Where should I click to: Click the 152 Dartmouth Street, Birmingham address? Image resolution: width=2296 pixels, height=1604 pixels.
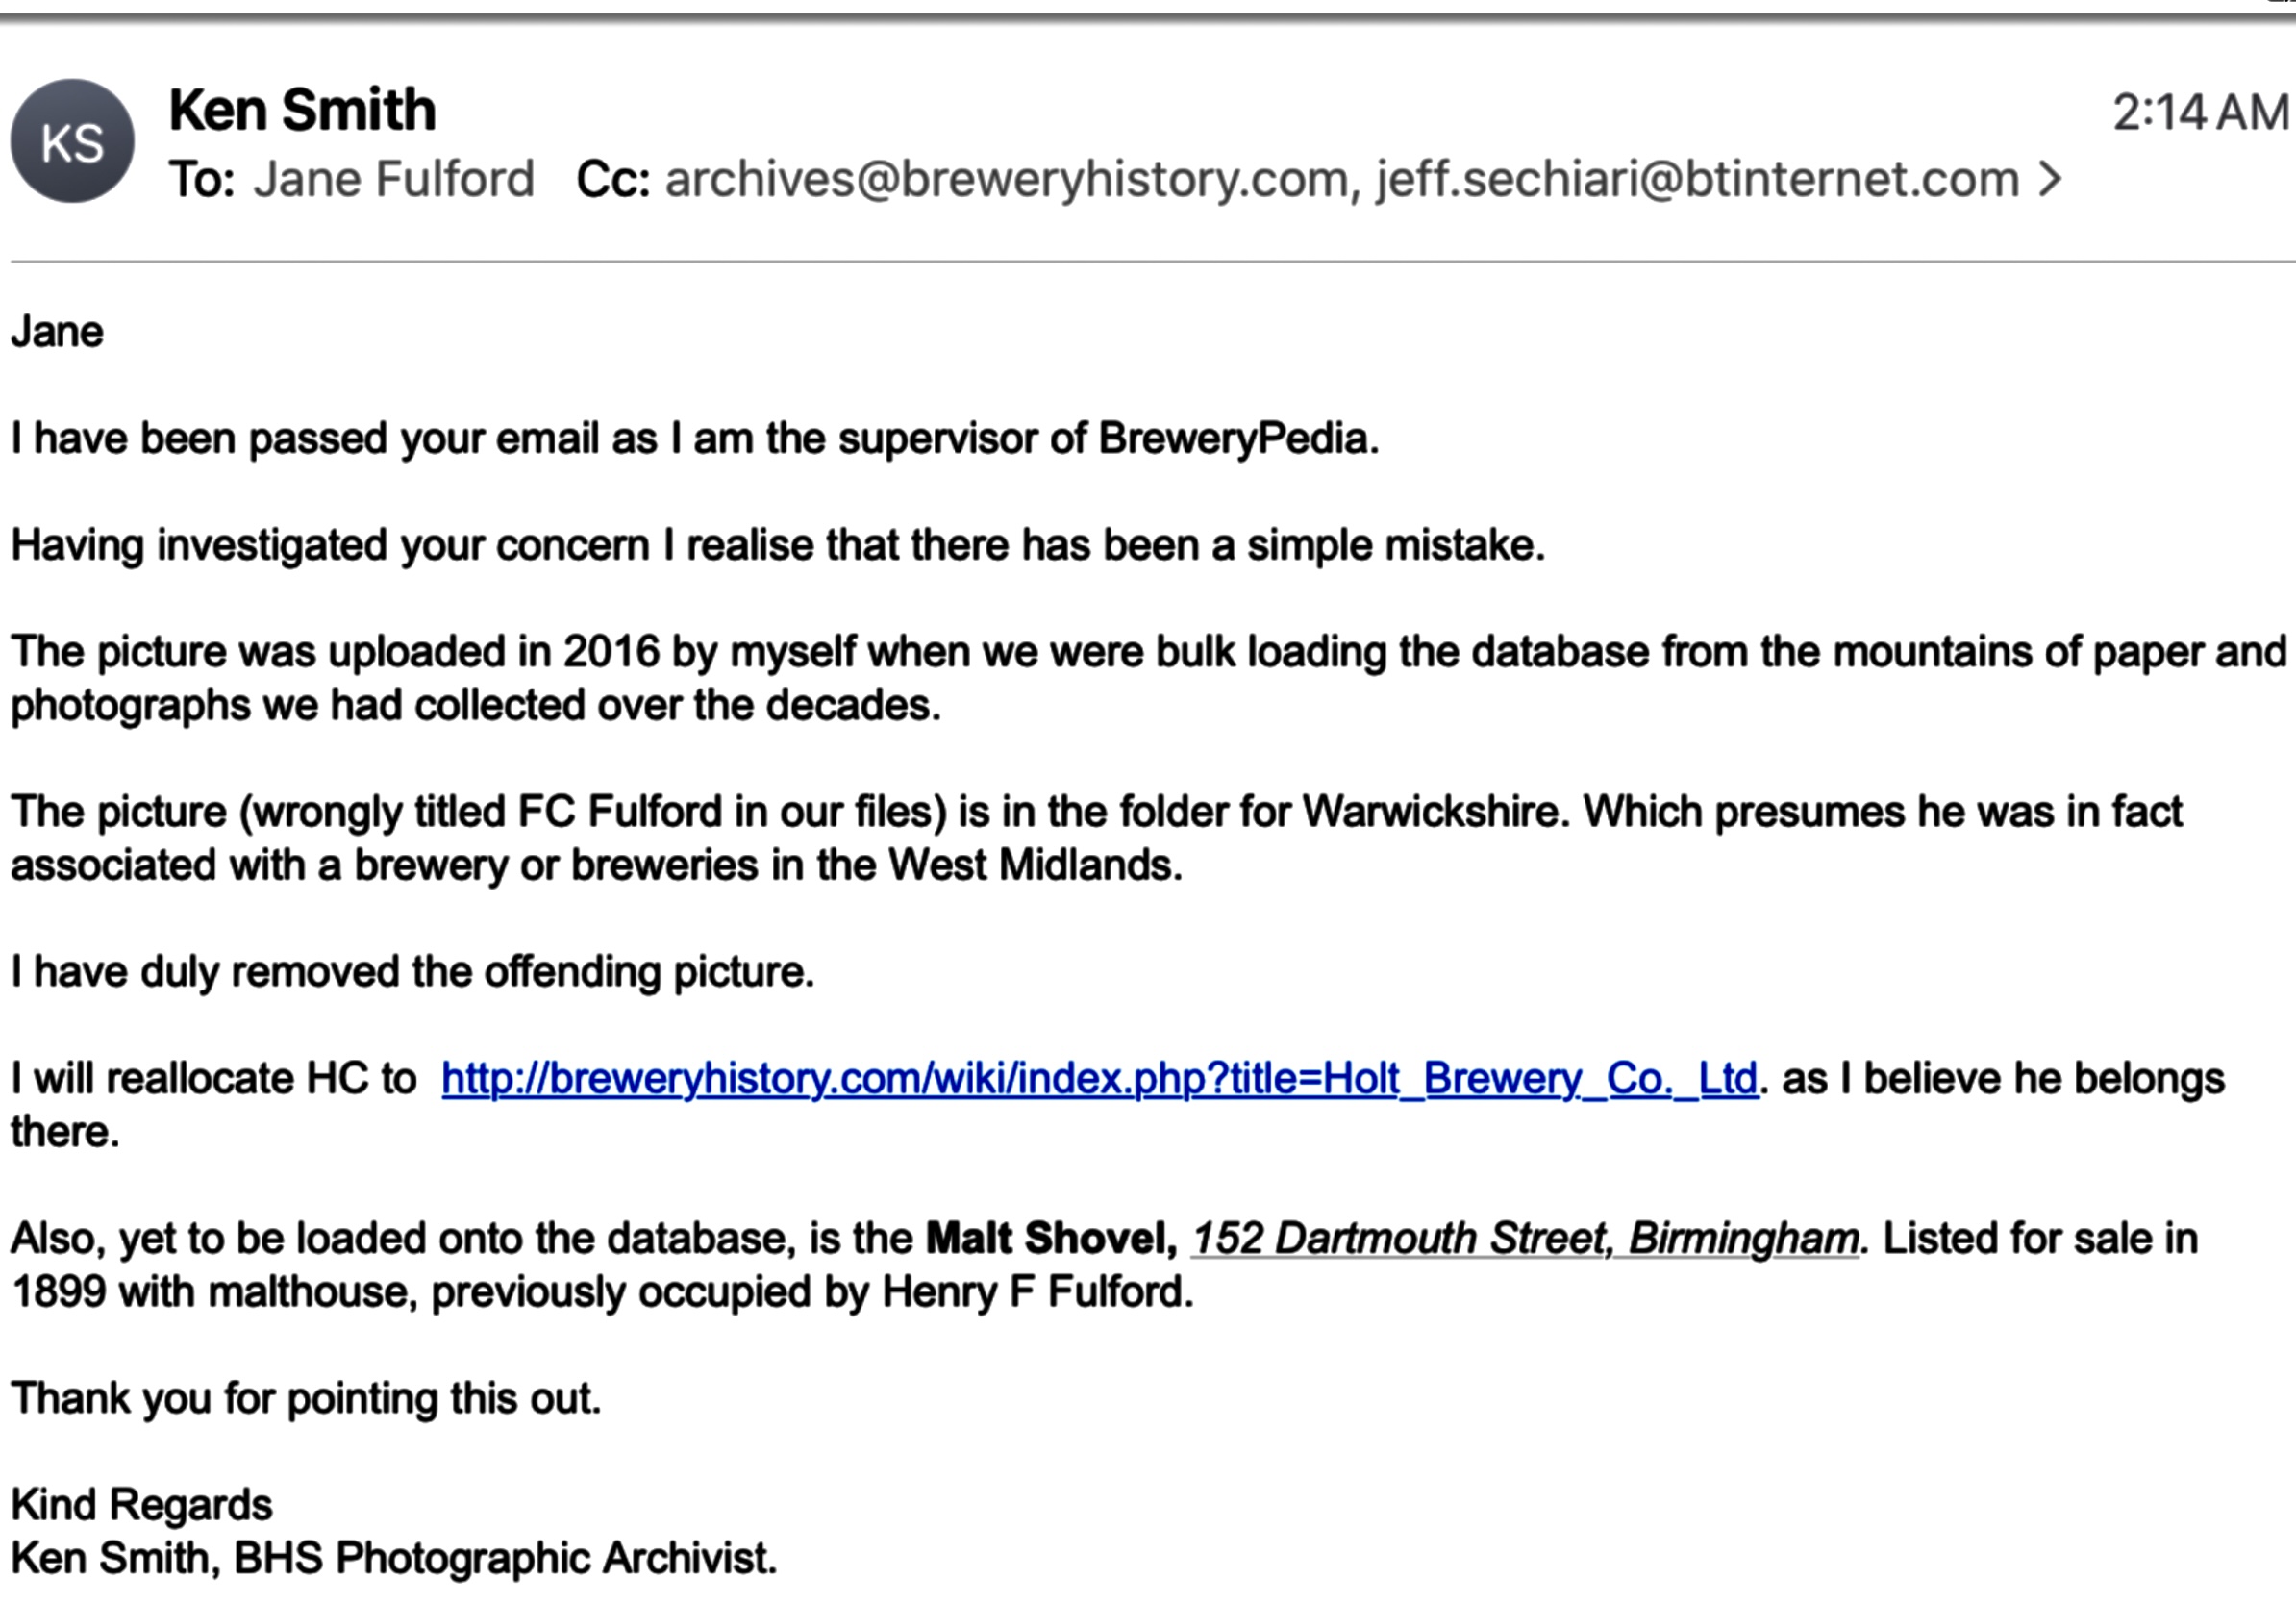pyautogui.click(x=1524, y=1239)
